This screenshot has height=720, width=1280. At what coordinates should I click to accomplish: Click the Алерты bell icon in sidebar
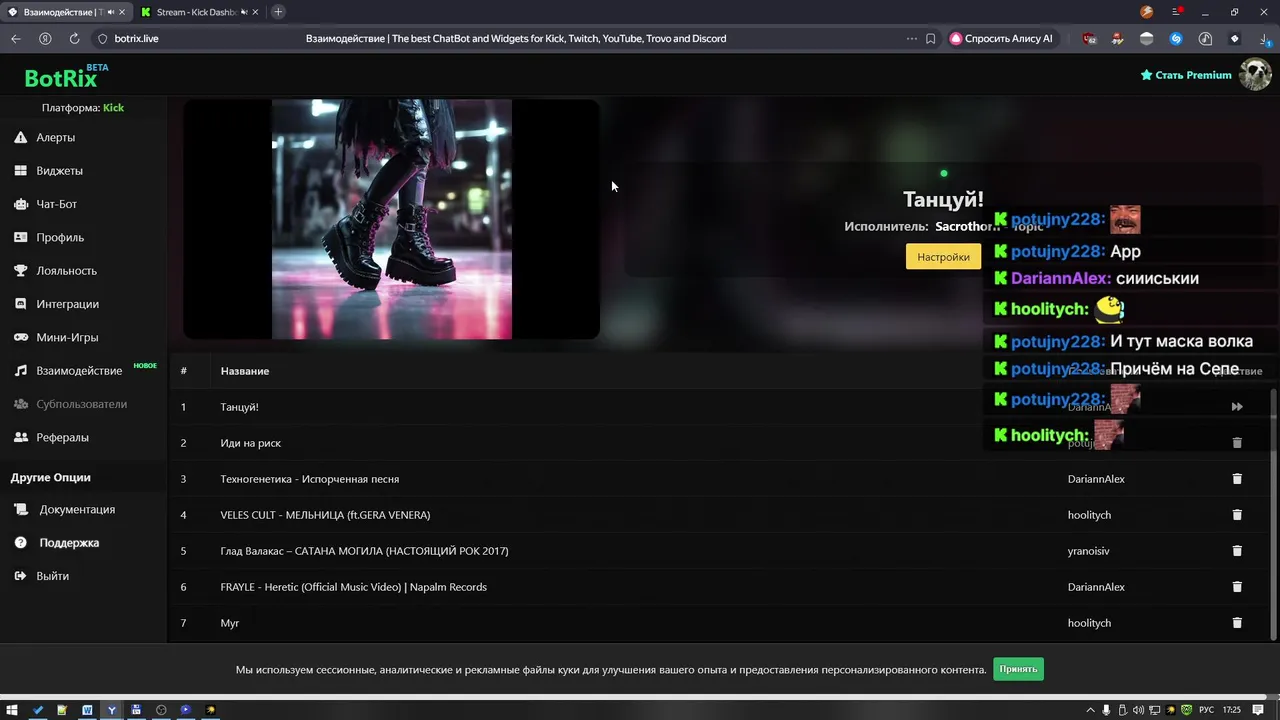pos(20,137)
